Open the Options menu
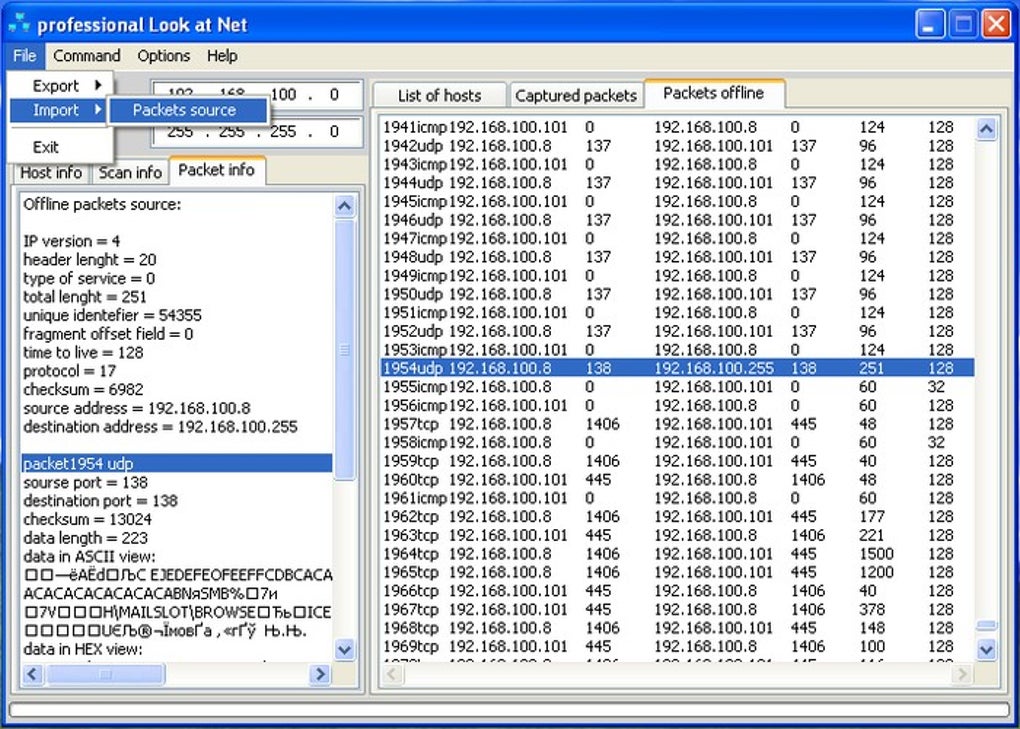 coord(163,56)
